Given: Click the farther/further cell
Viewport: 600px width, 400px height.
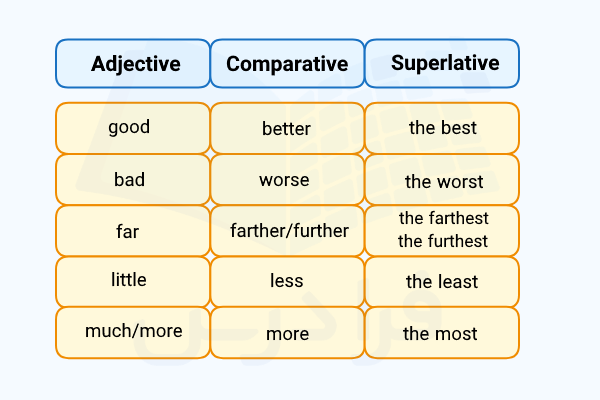Looking at the screenshot, I should pyautogui.click(x=287, y=231).
